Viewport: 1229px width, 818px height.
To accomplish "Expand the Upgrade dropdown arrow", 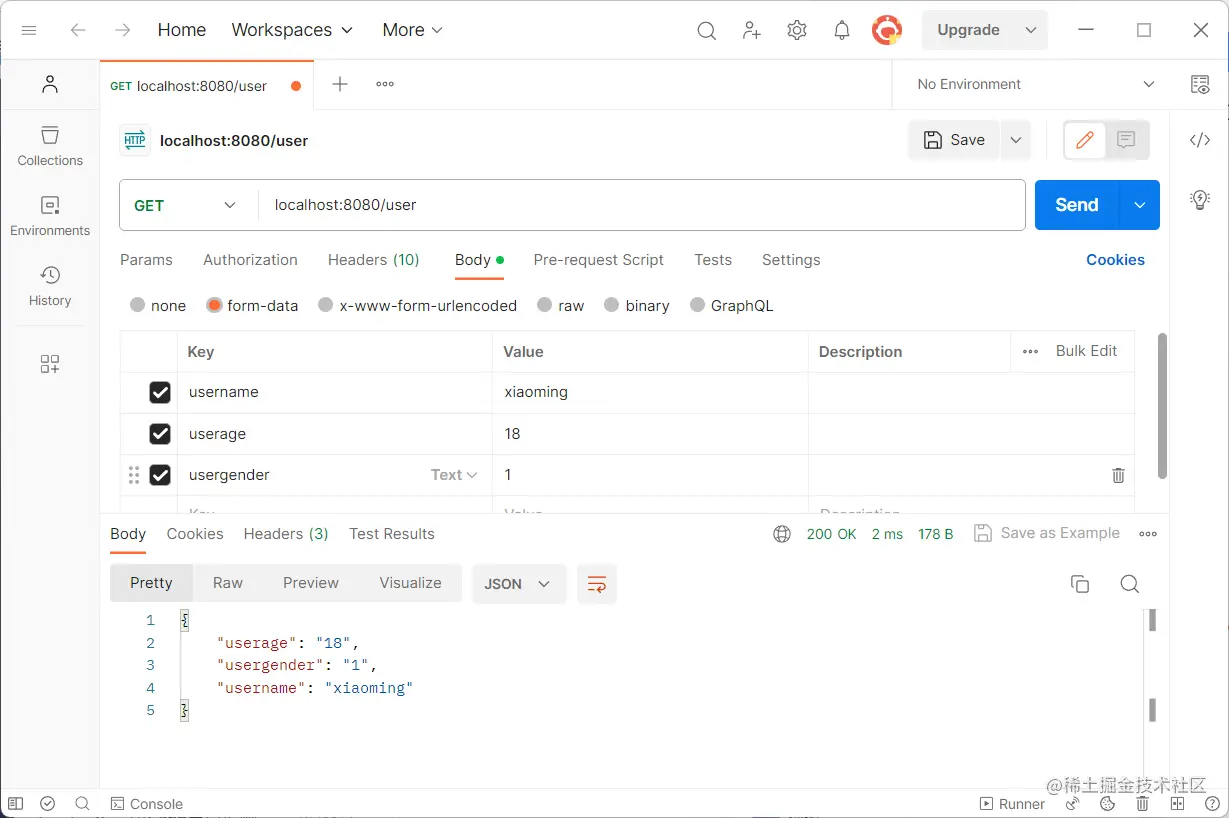I will coord(1031,30).
